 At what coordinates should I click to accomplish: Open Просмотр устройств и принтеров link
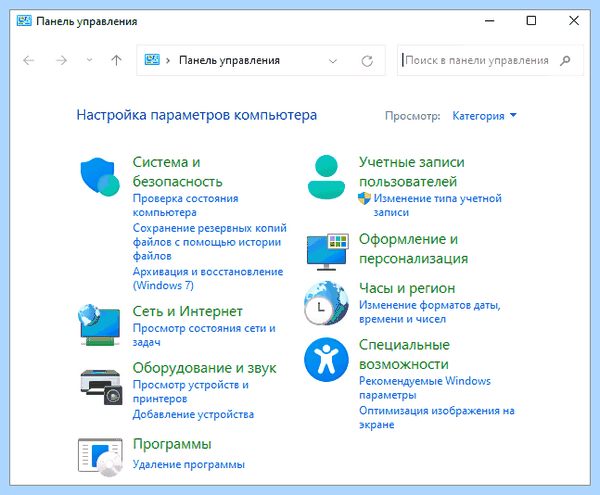pos(191,392)
